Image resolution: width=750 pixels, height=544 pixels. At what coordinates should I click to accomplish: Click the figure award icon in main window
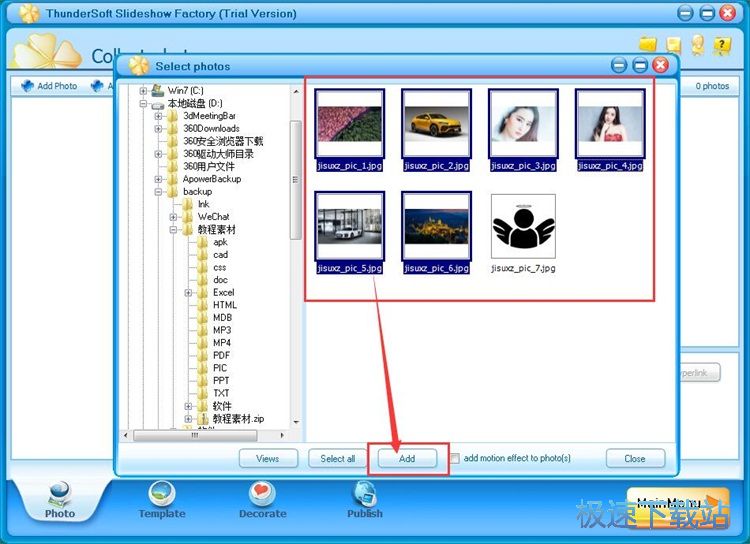coord(697,45)
